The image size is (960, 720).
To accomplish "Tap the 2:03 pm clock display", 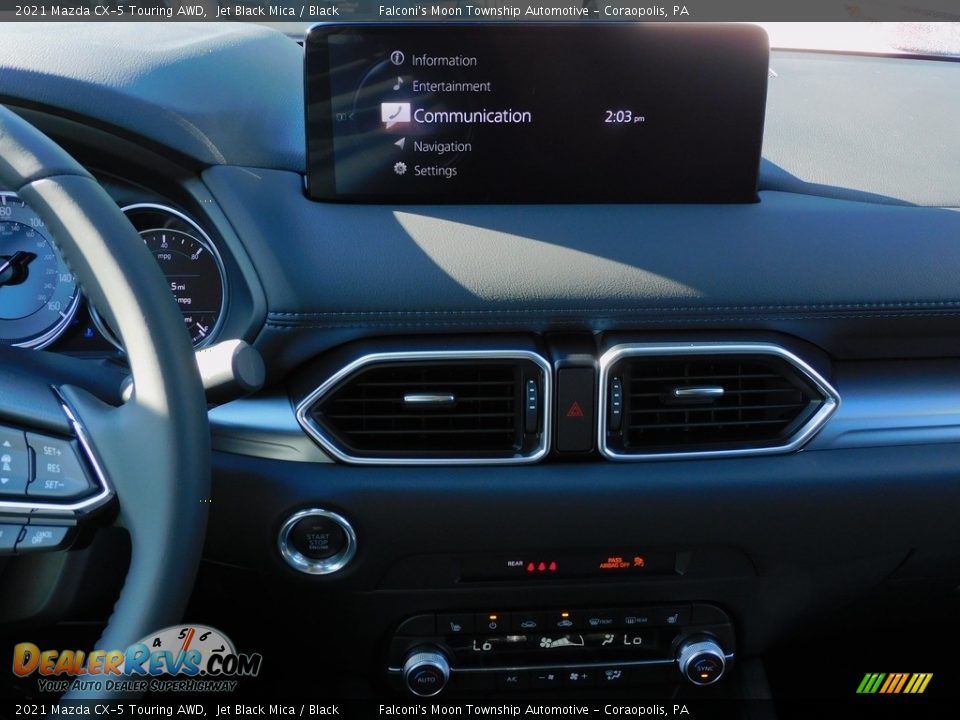I will pos(624,116).
